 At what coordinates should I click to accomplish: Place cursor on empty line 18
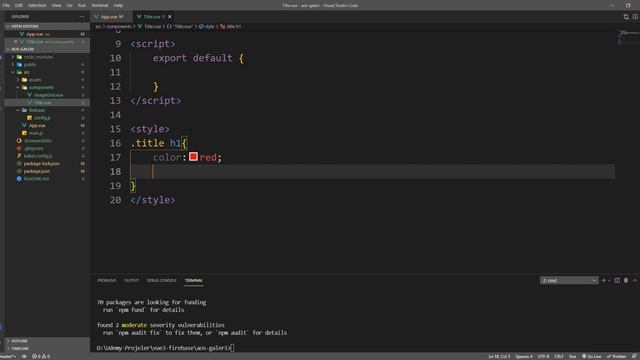coord(372,171)
